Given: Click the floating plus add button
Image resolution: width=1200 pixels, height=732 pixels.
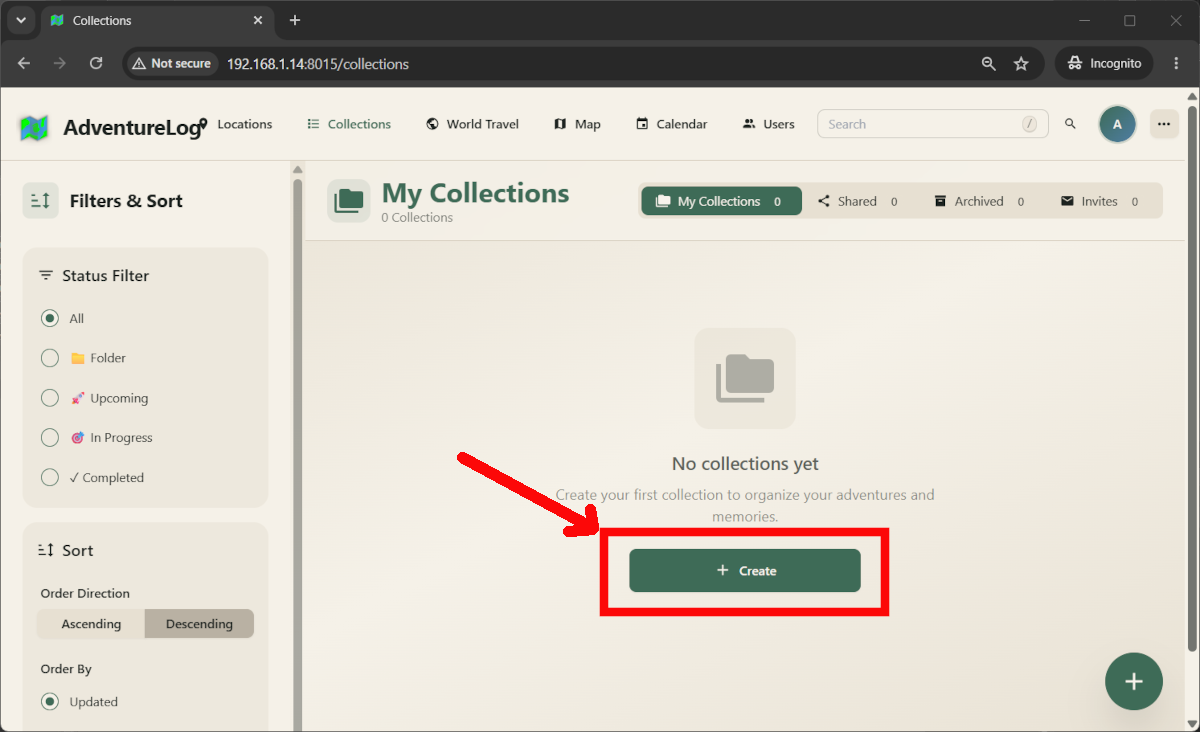Looking at the screenshot, I should click(1133, 681).
